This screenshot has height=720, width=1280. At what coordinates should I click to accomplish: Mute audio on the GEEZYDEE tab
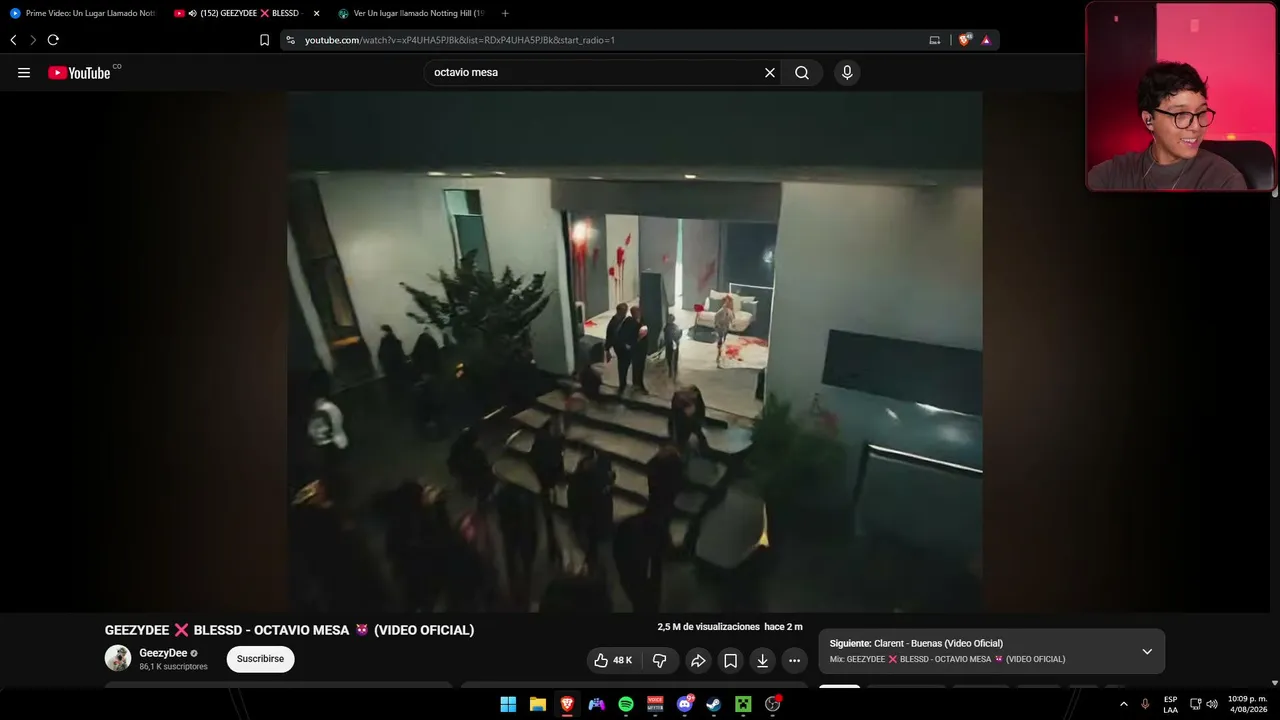[192, 13]
